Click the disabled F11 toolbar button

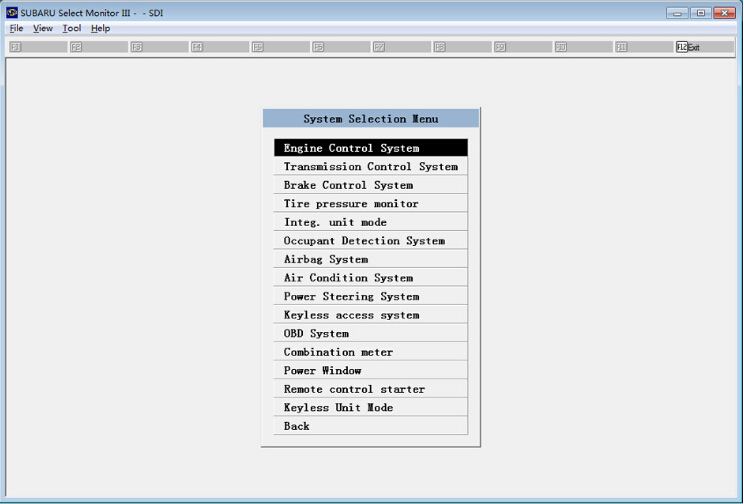click(x=644, y=47)
